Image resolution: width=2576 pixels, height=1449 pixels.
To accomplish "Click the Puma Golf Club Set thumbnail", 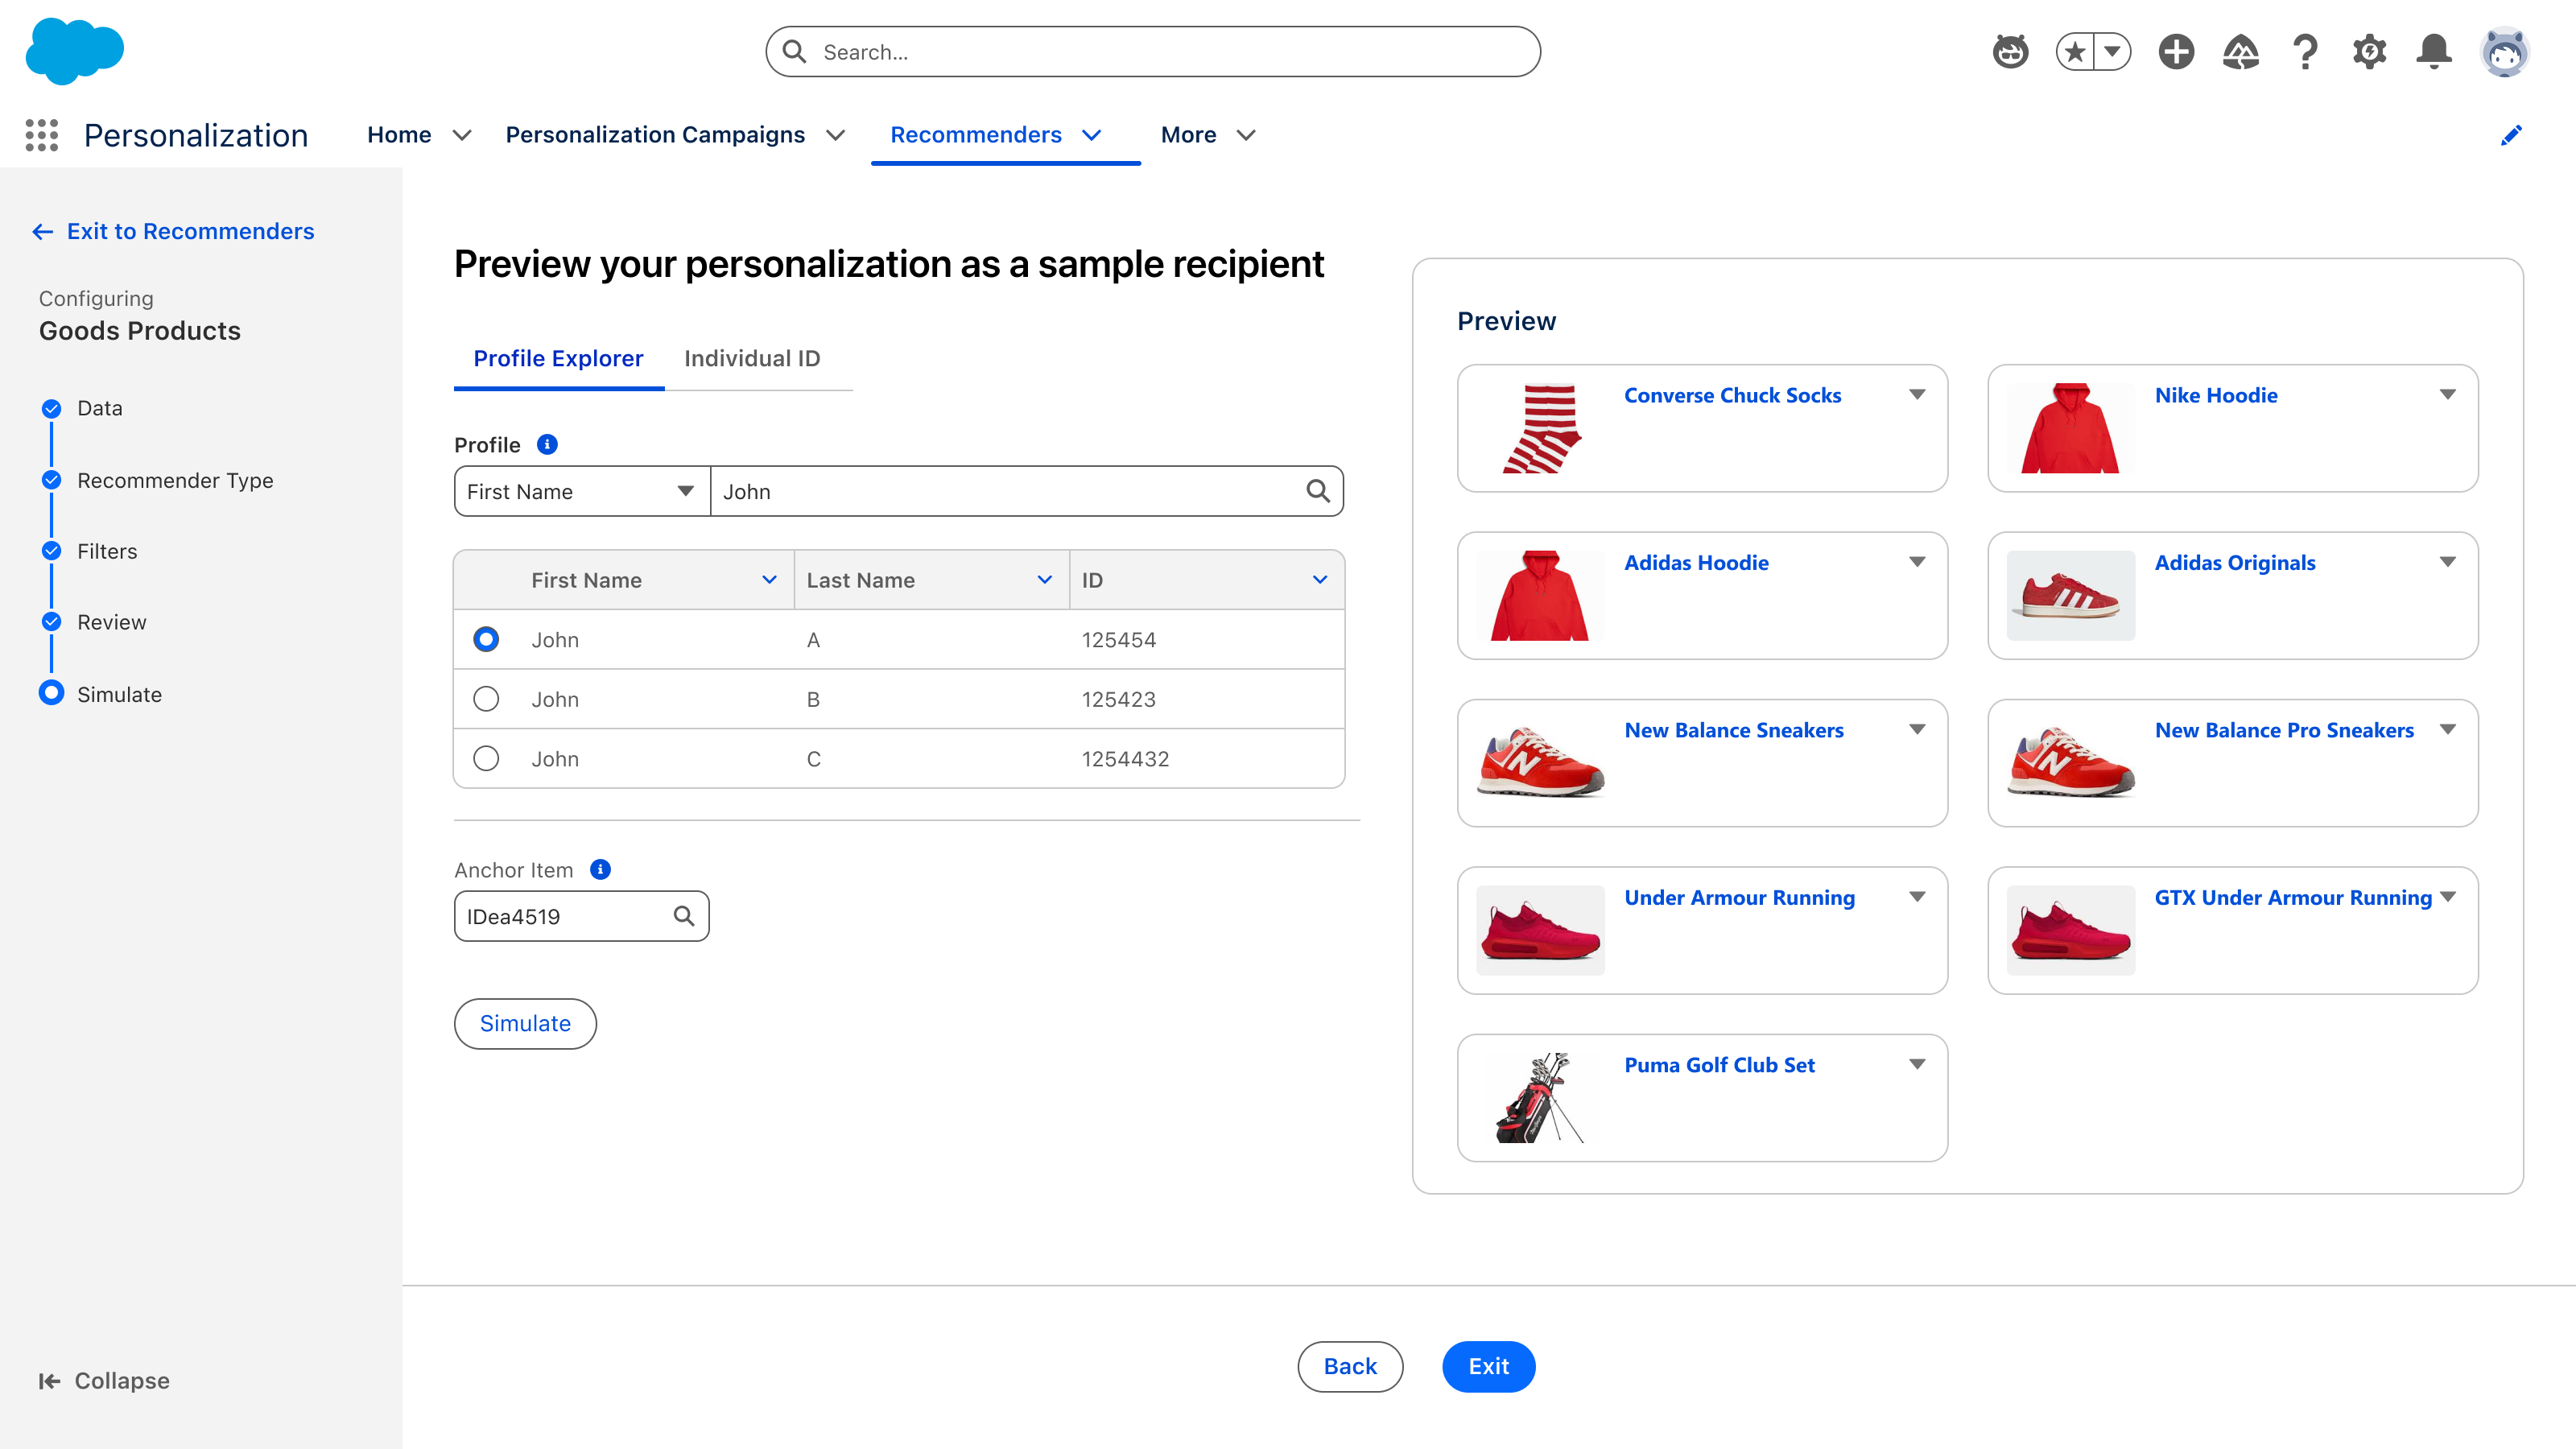I will click(x=1541, y=1097).
